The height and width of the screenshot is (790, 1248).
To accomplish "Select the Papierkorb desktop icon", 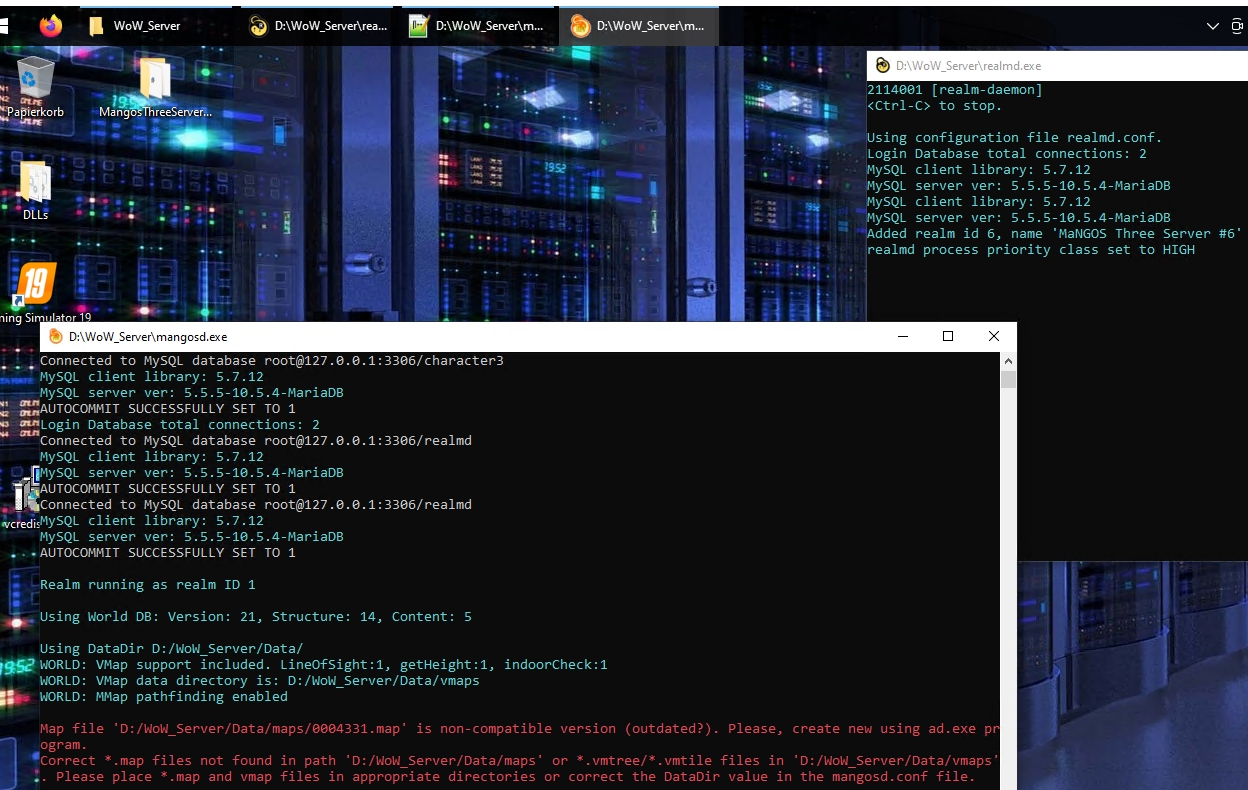I will click(x=35, y=87).
